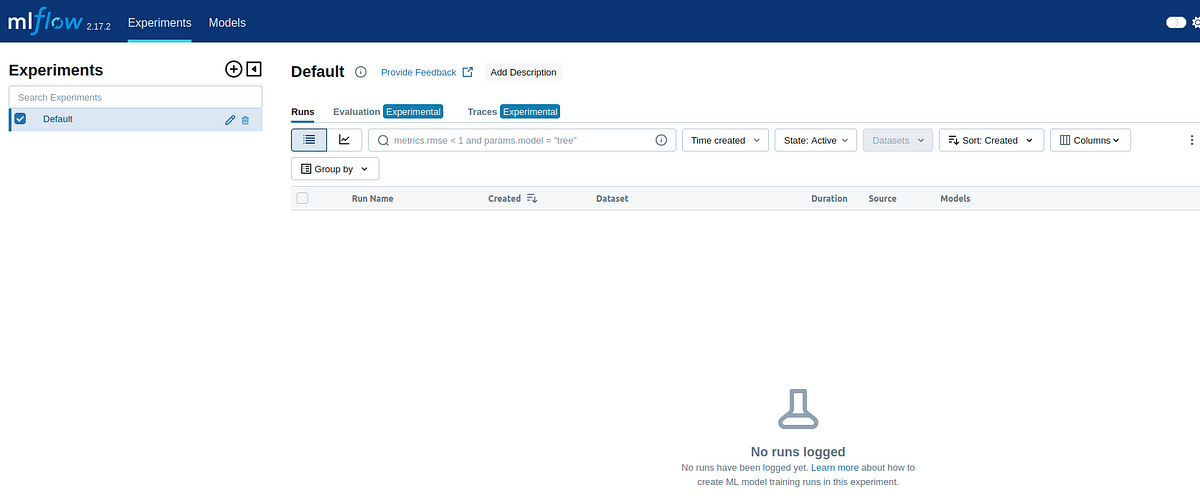
Task: Toggle the theme switch in header
Action: pos(1176,22)
